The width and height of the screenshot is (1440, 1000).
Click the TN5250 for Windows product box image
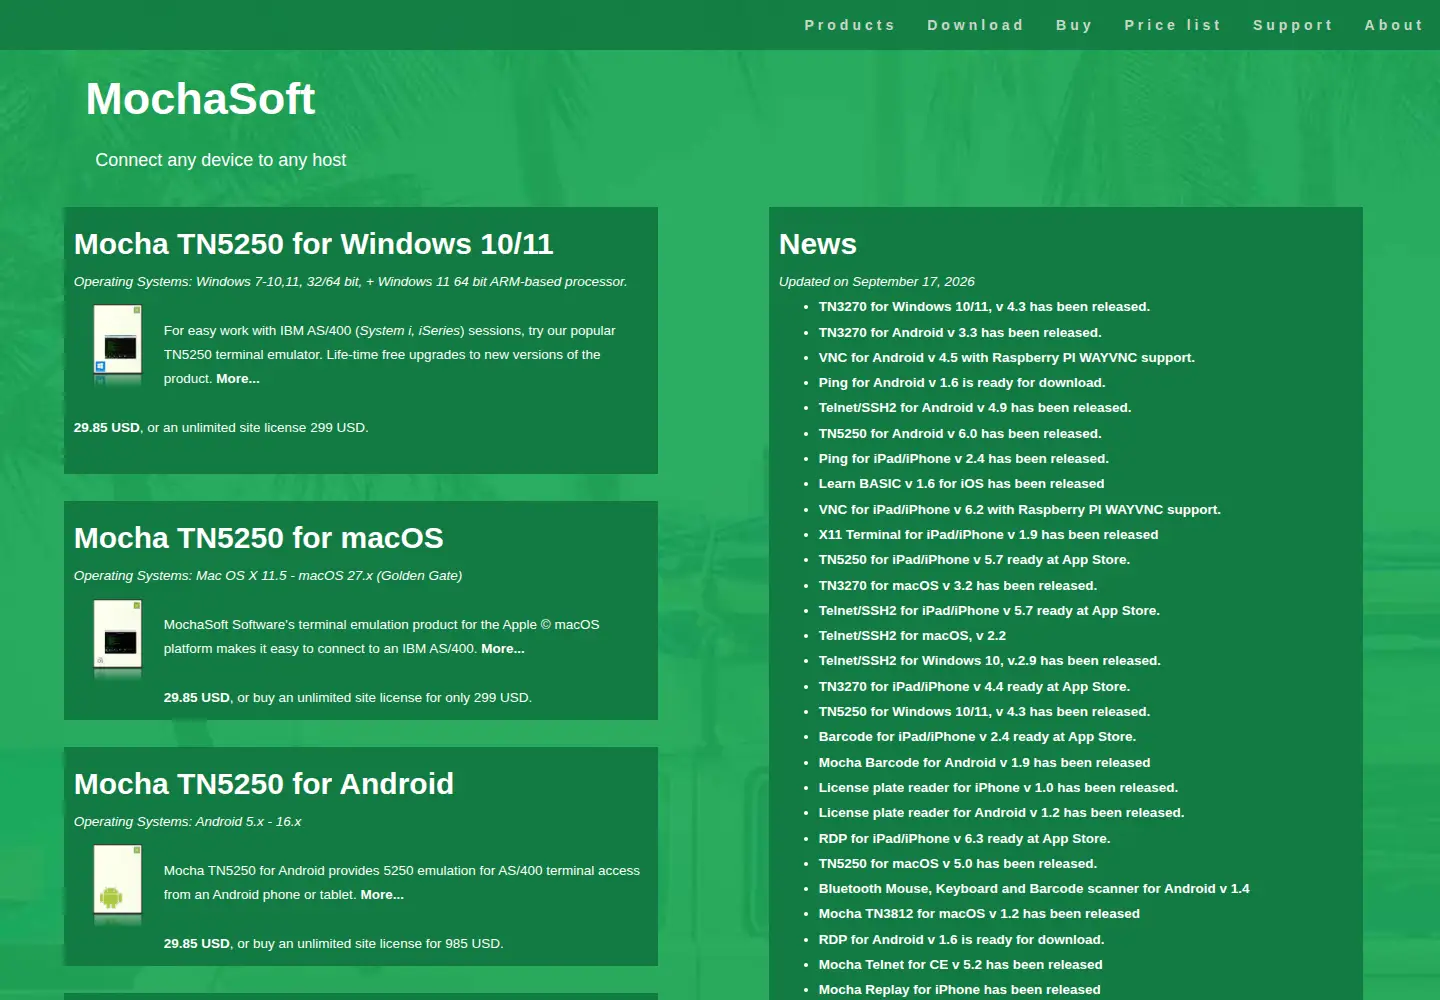tap(118, 346)
